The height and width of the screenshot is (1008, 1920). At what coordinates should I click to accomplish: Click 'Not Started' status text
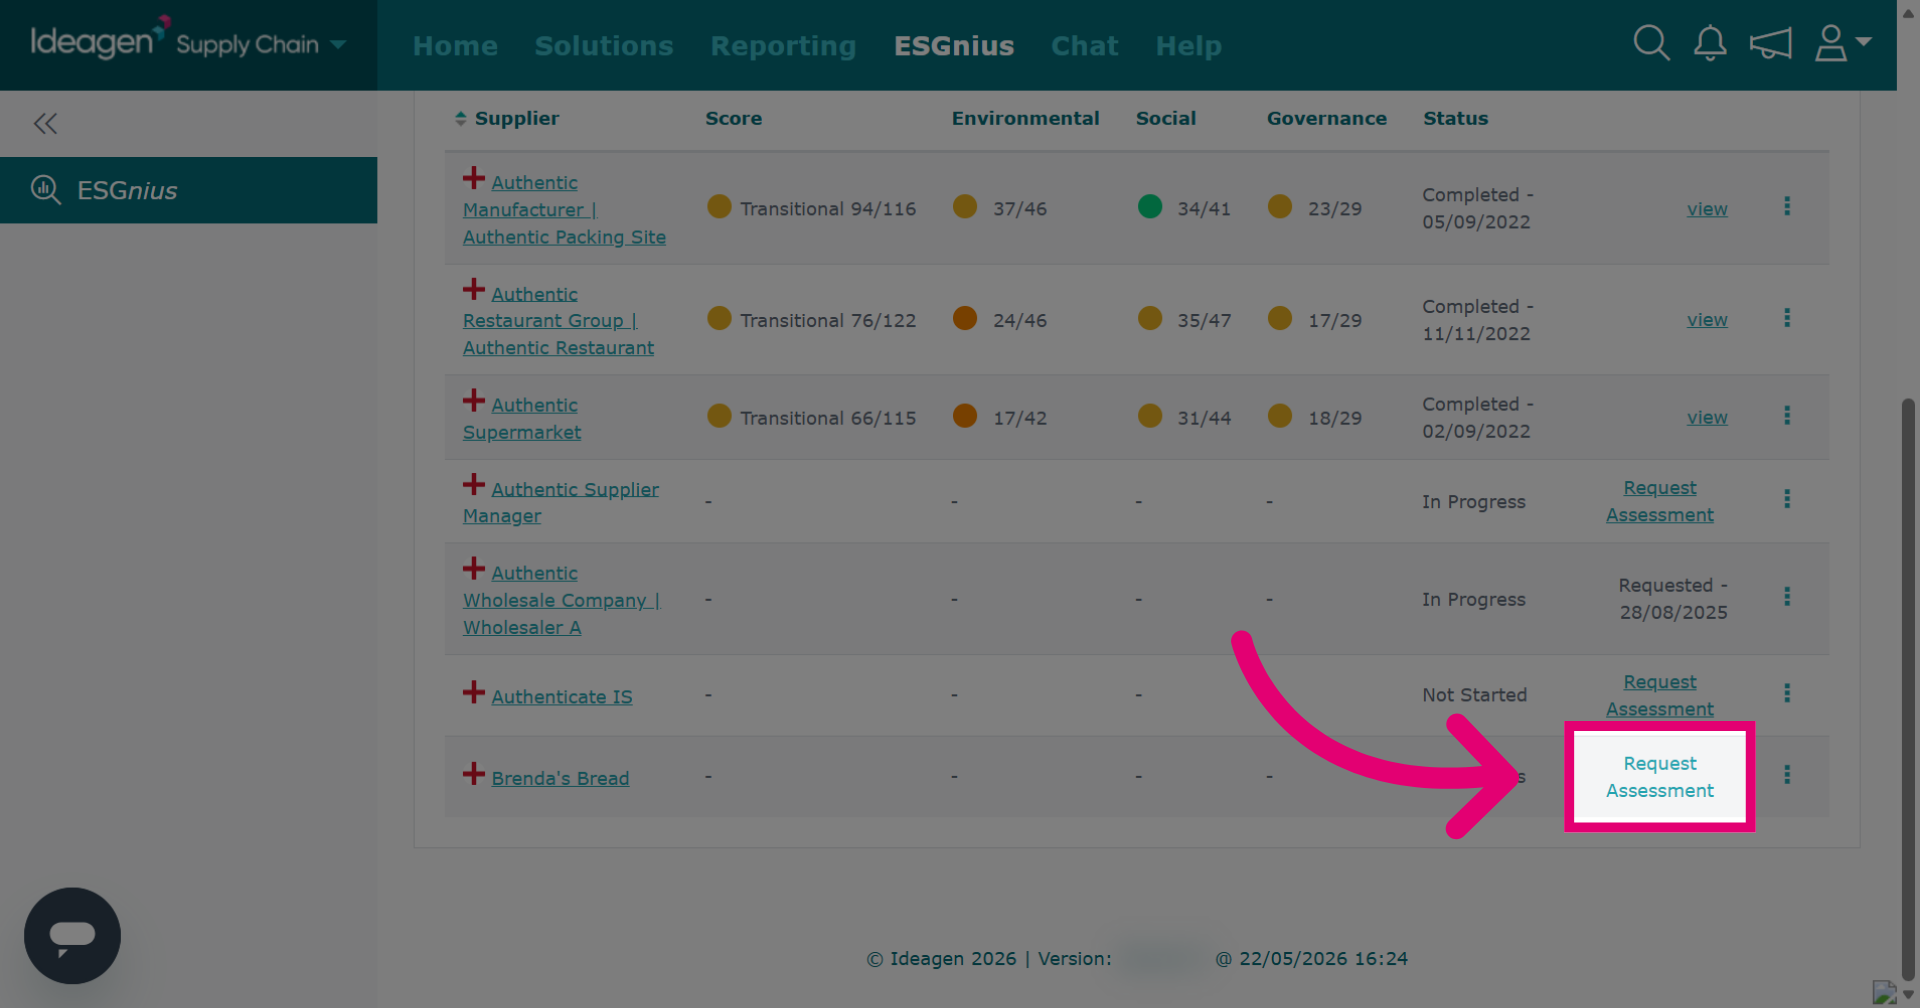click(1474, 695)
